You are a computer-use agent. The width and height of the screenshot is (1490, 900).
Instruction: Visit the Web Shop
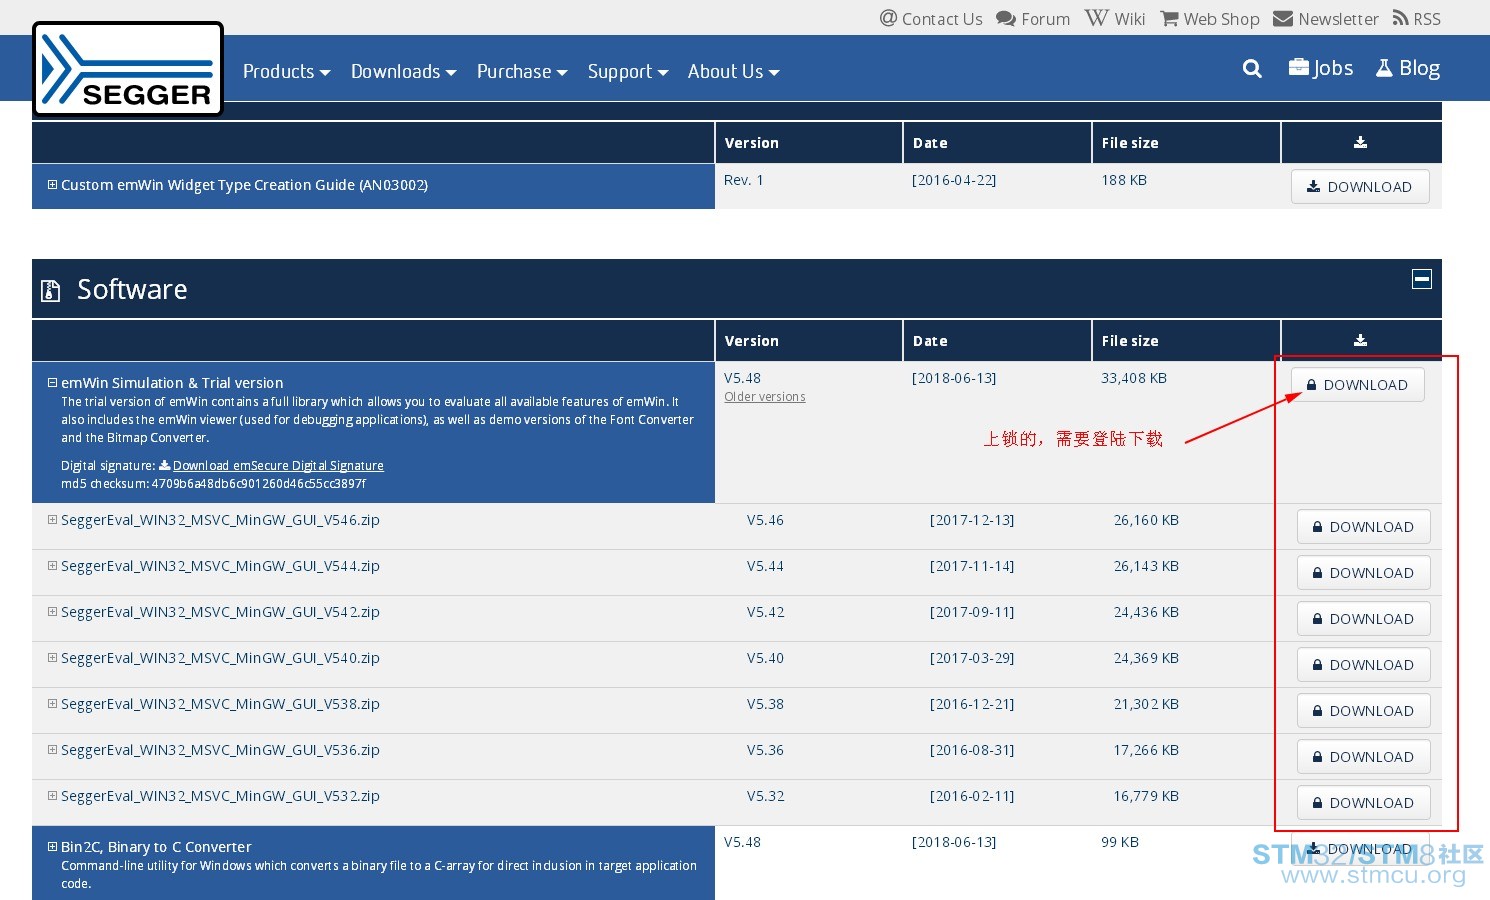pyautogui.click(x=1210, y=19)
